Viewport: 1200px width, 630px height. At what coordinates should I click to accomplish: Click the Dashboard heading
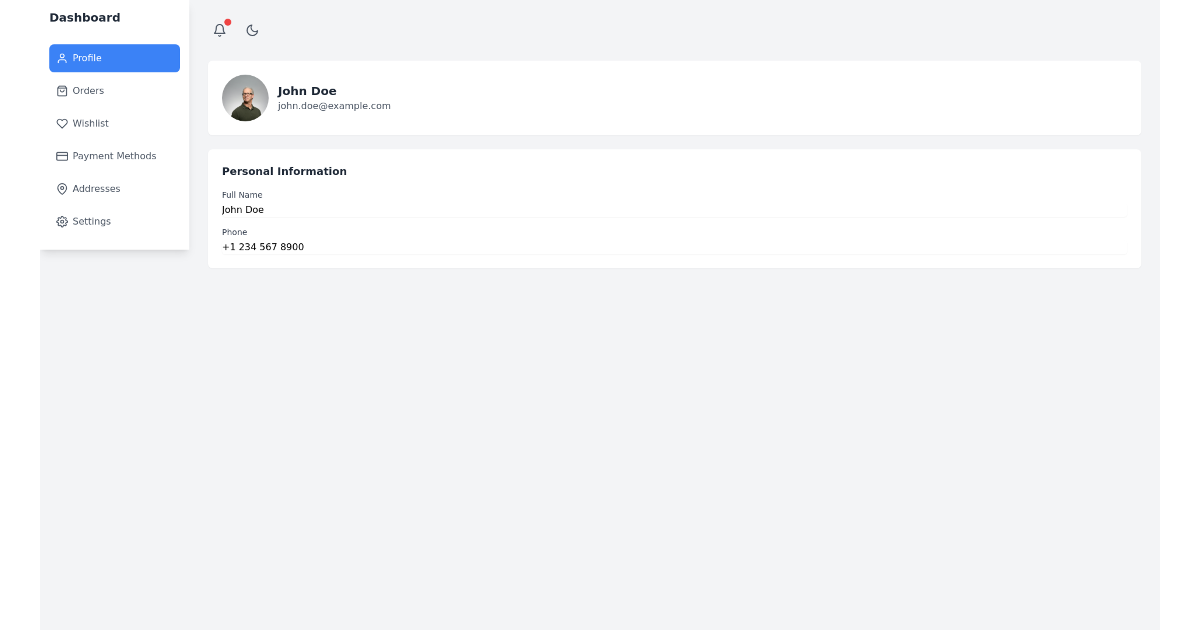[x=85, y=17]
